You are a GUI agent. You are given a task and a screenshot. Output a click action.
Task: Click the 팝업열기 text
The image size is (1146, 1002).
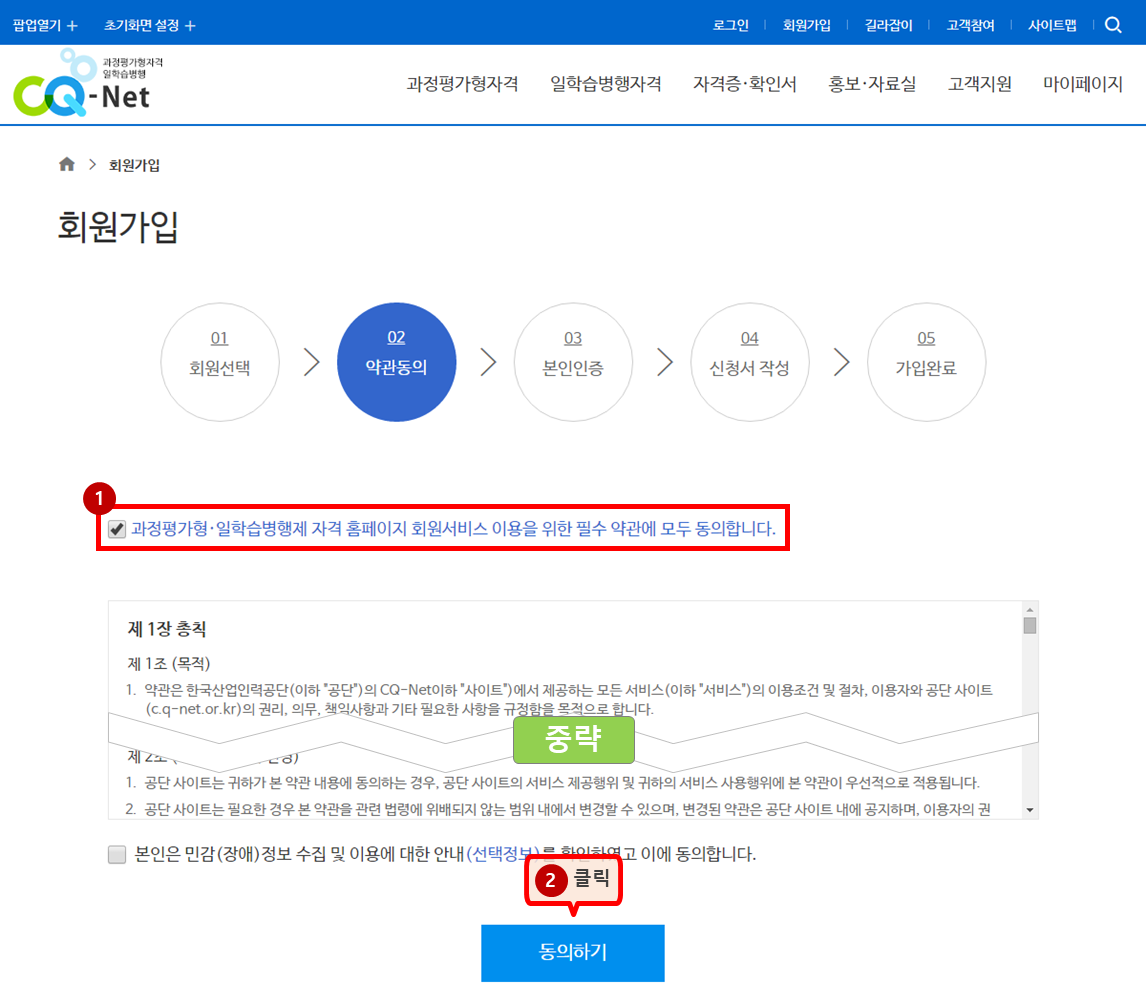37,26
